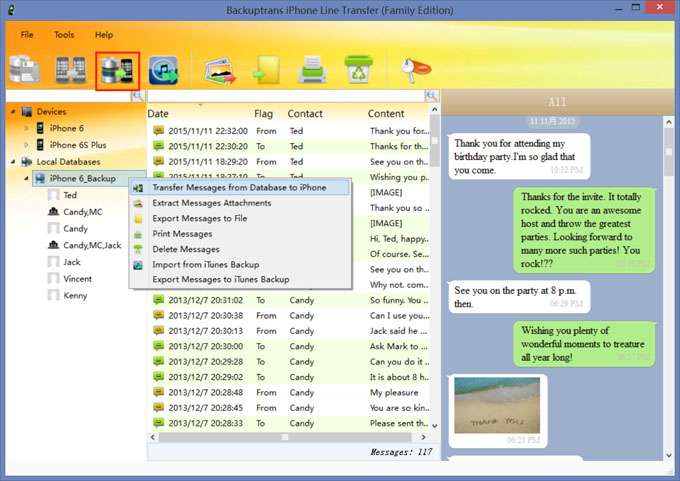Viewport: 680px width, 481px height.
Task: Click the iPhone to iPhone transfer icon
Action: (71, 69)
